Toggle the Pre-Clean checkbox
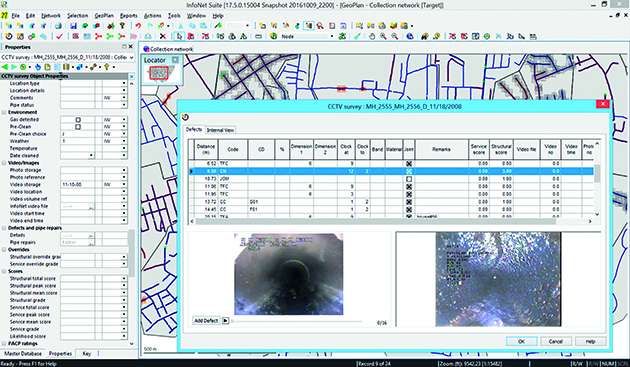Screen dimensions: 630x367 pos(78,127)
